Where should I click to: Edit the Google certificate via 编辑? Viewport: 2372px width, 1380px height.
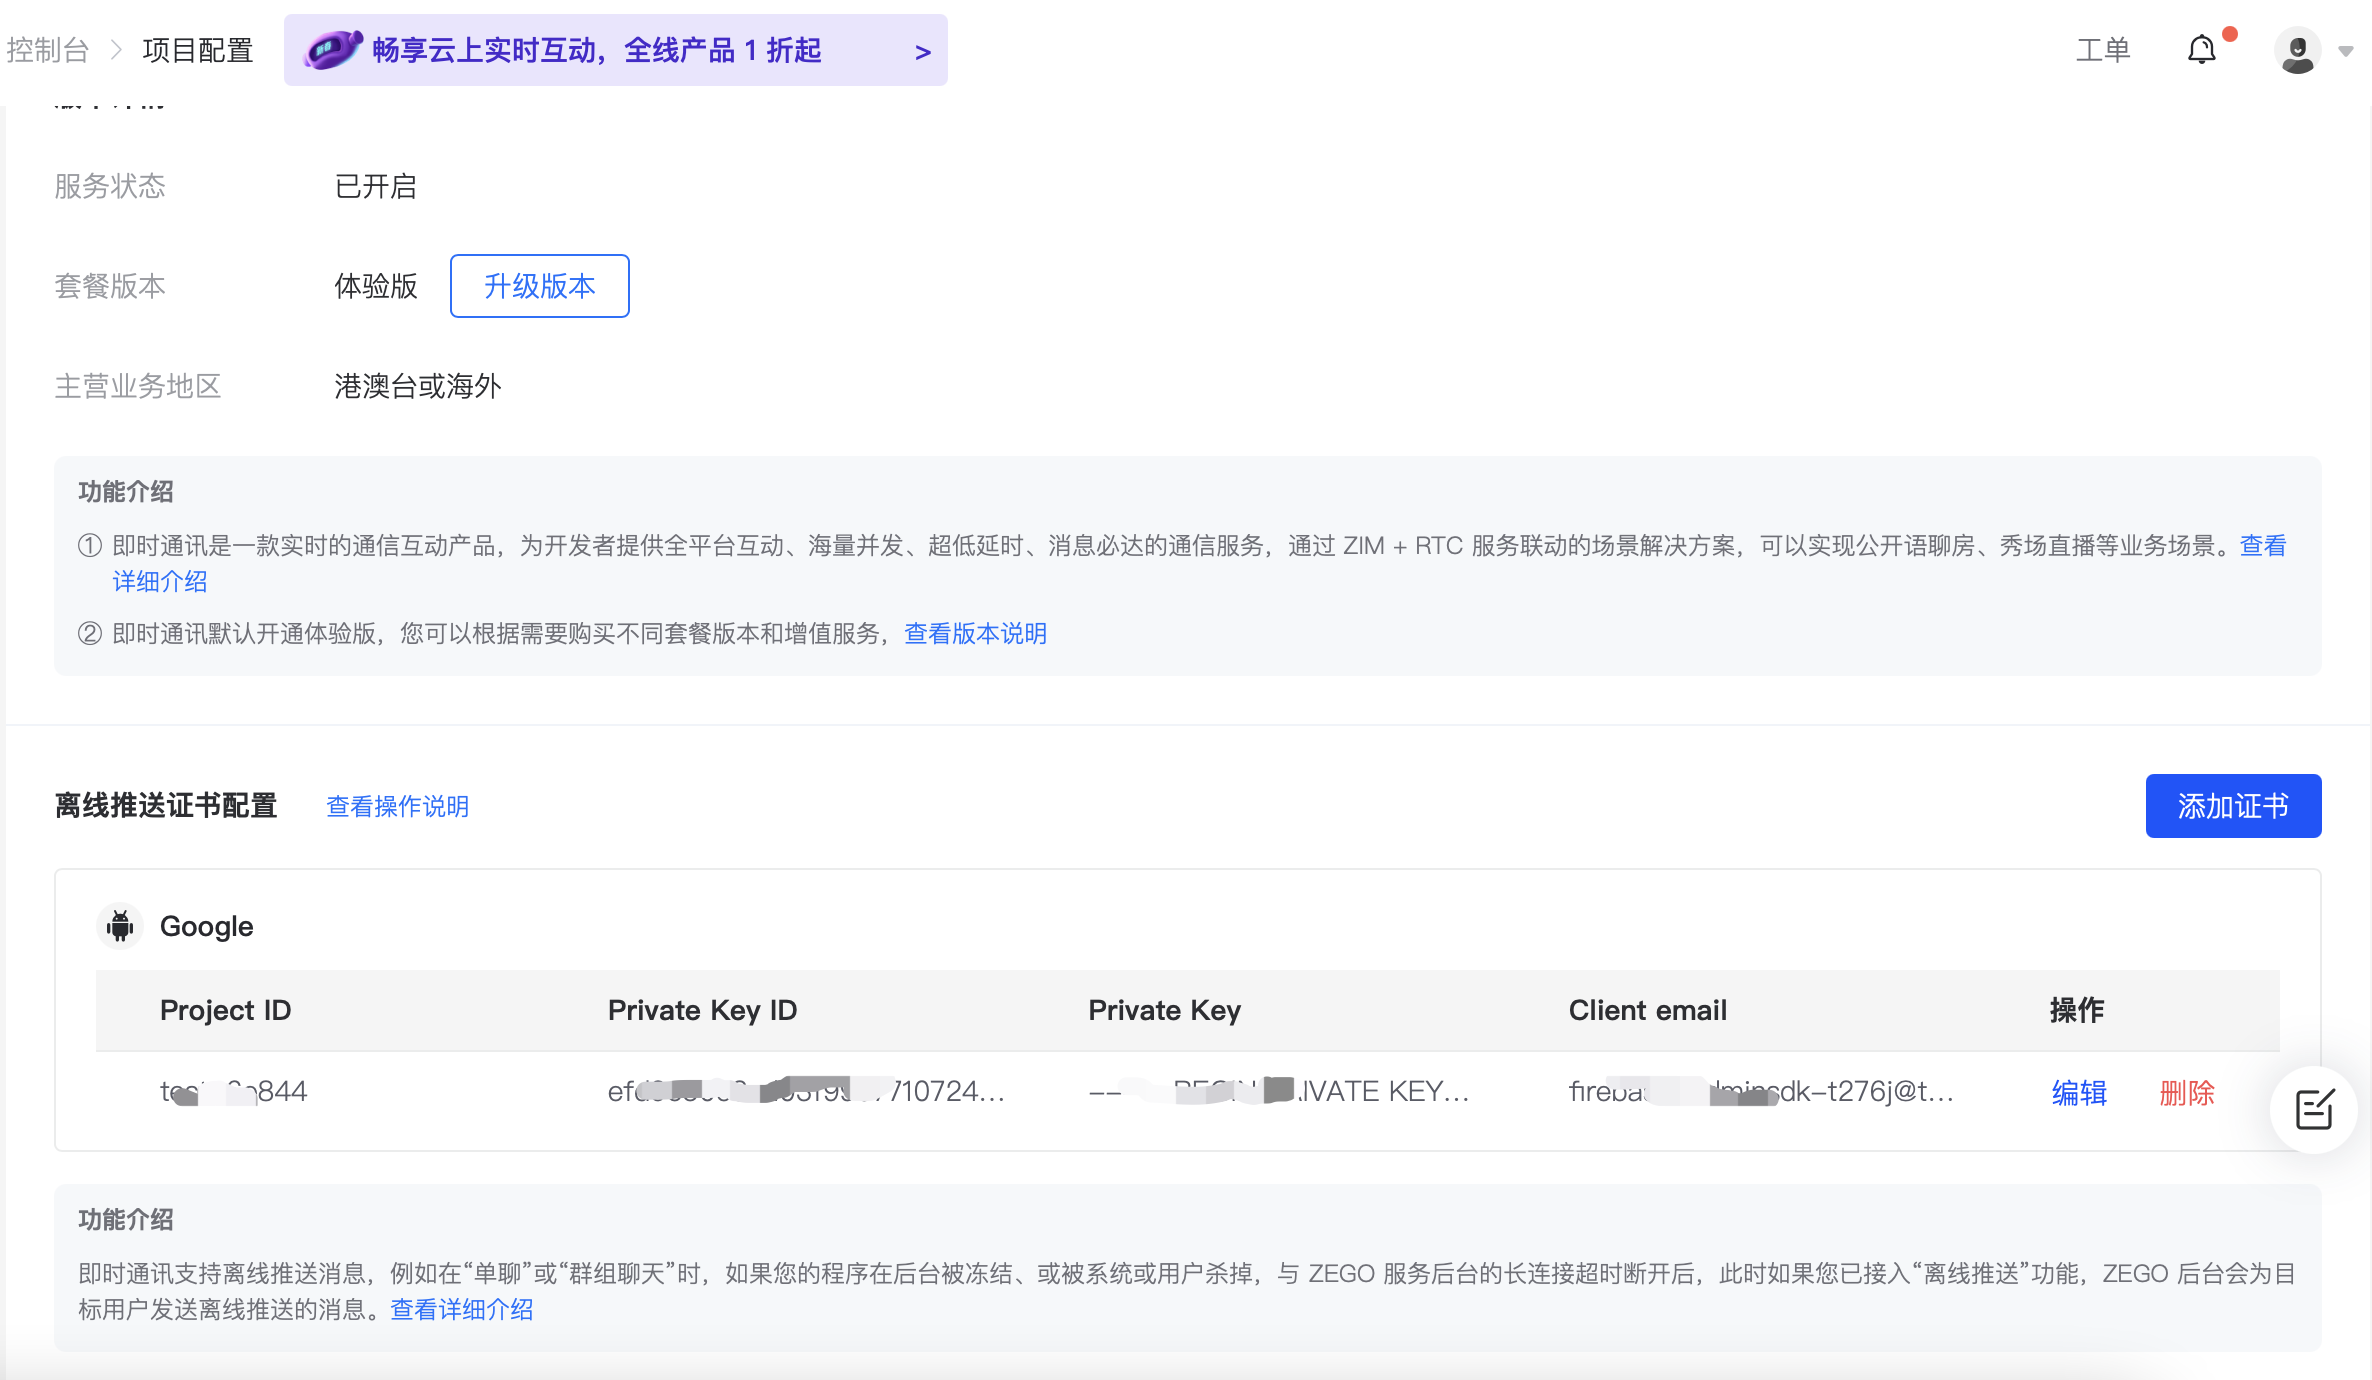(x=2080, y=1093)
